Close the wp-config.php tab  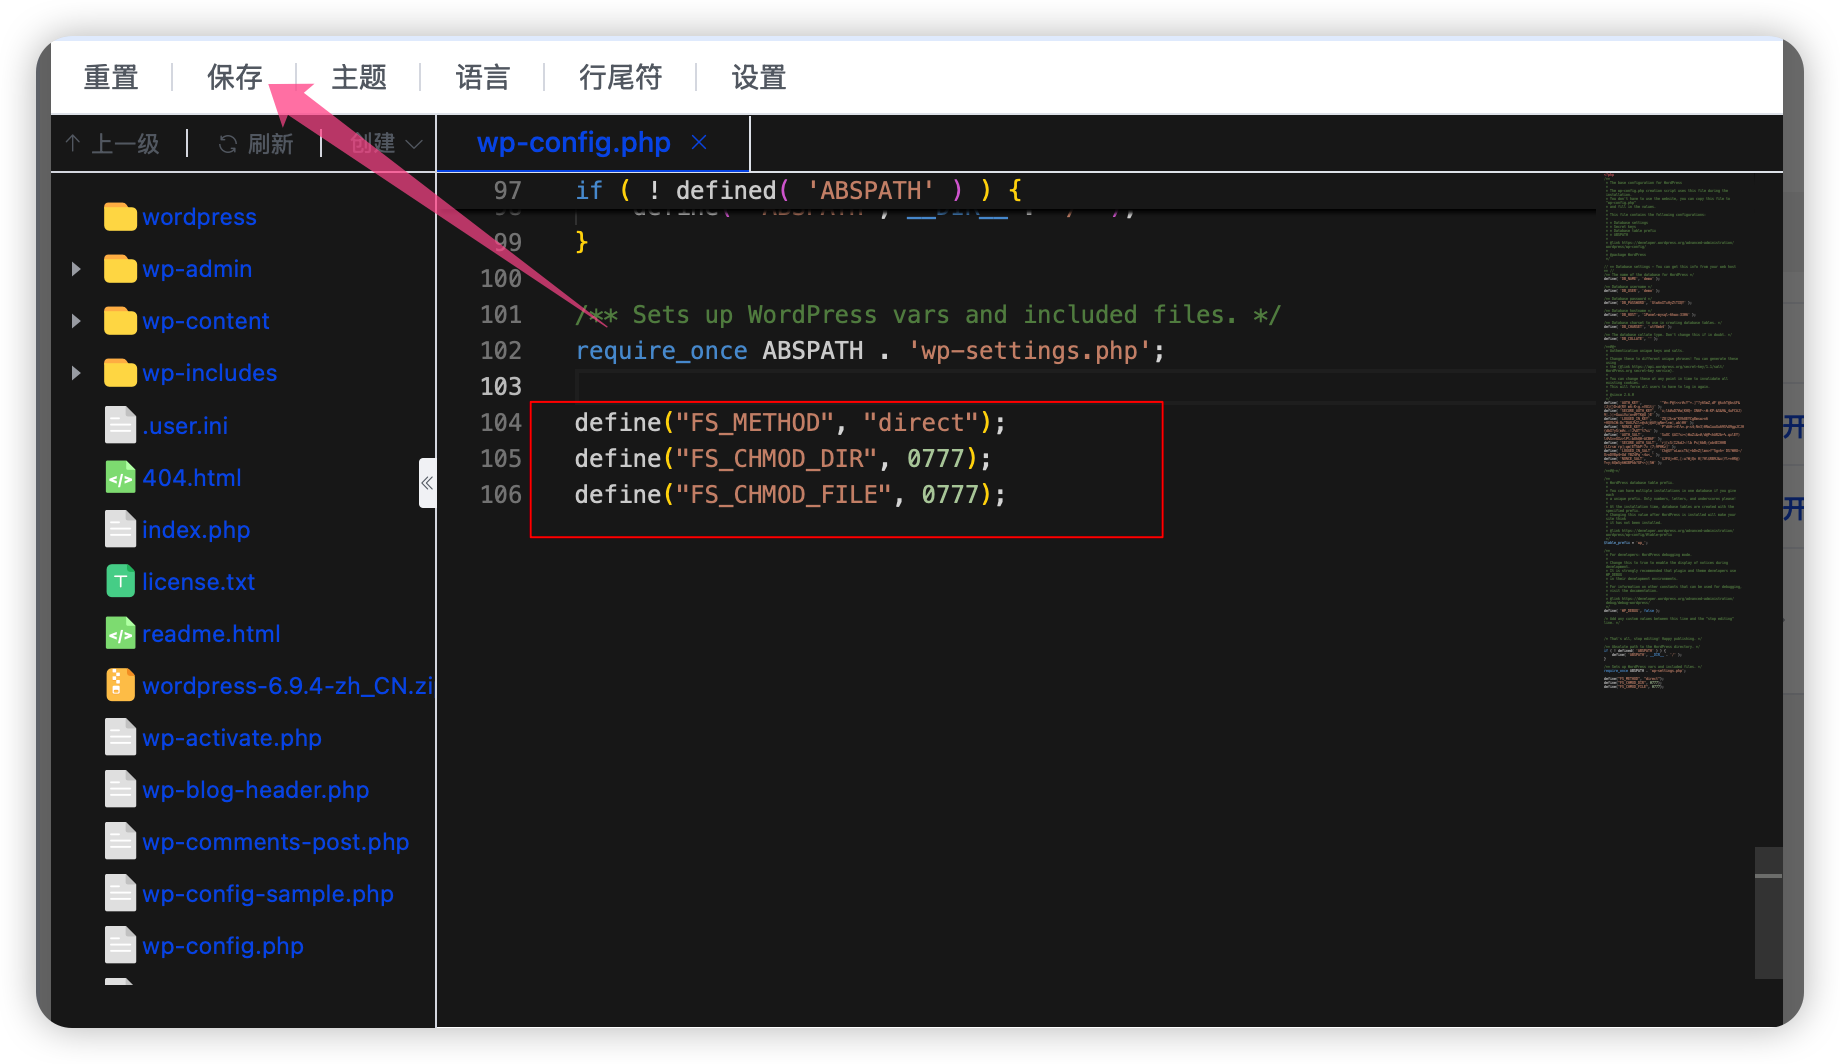(x=699, y=143)
